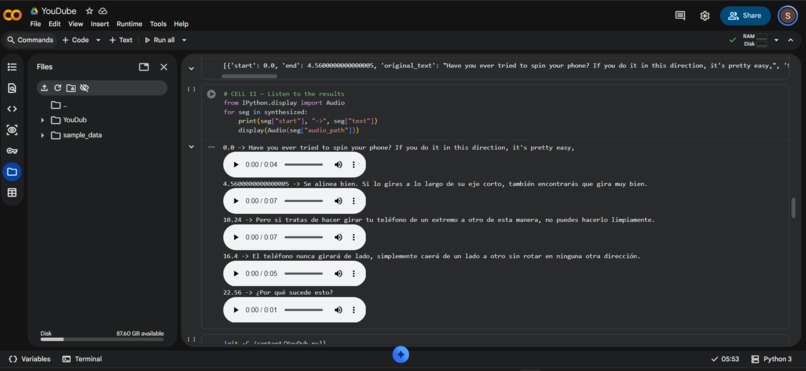Viewport: 806px width, 371px height.
Task: Refresh the Files list
Action: pos(58,88)
